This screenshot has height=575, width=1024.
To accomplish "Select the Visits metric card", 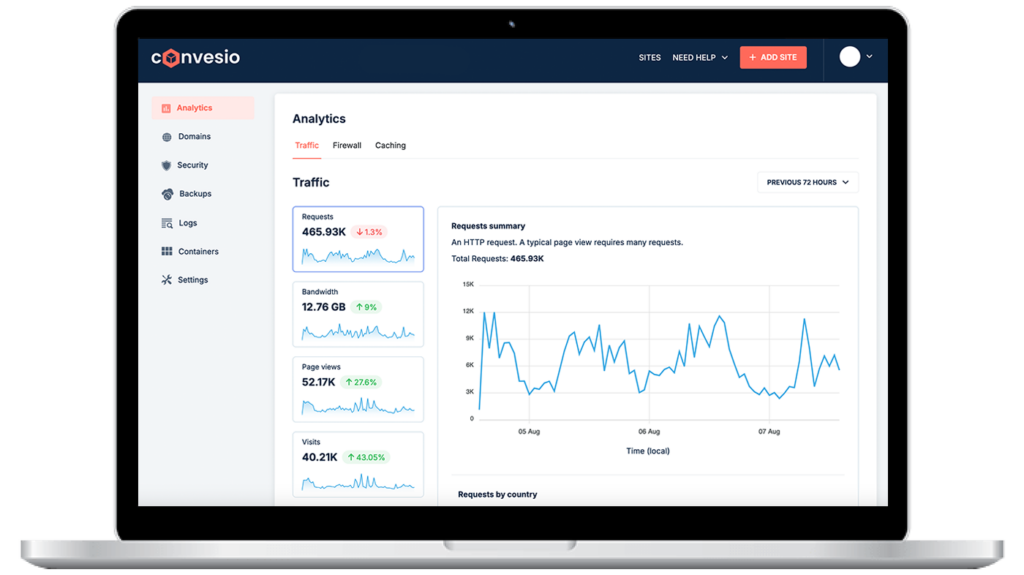I will click(x=358, y=465).
